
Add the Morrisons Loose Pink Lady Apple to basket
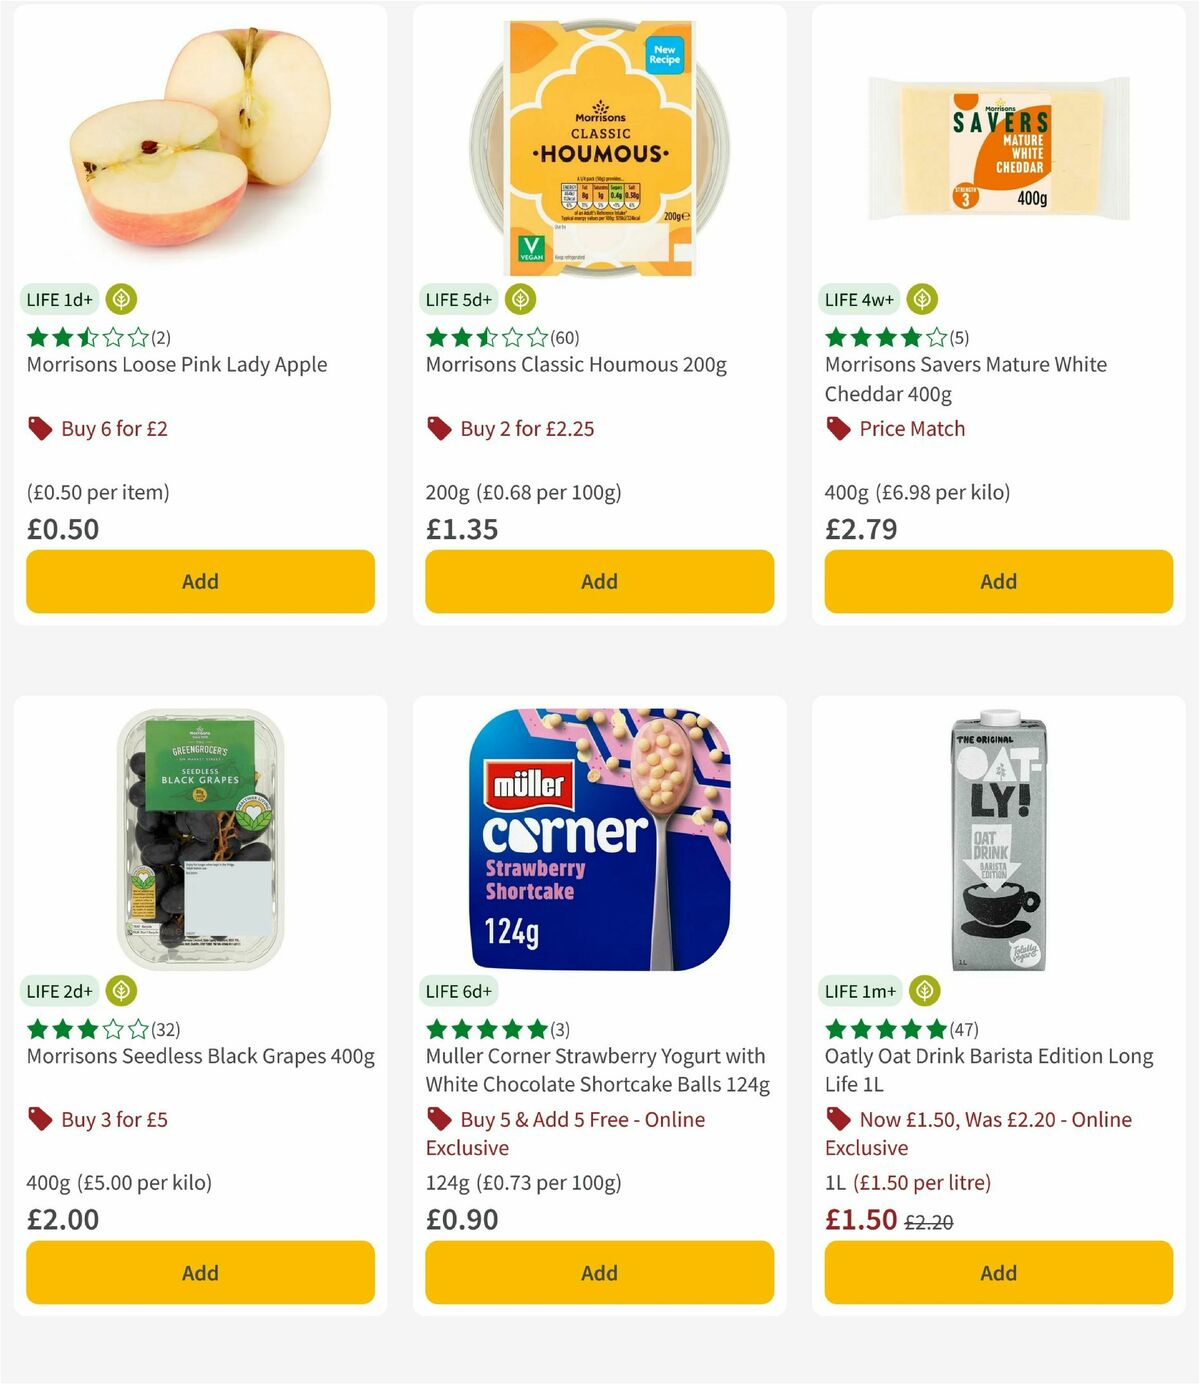[x=199, y=581]
